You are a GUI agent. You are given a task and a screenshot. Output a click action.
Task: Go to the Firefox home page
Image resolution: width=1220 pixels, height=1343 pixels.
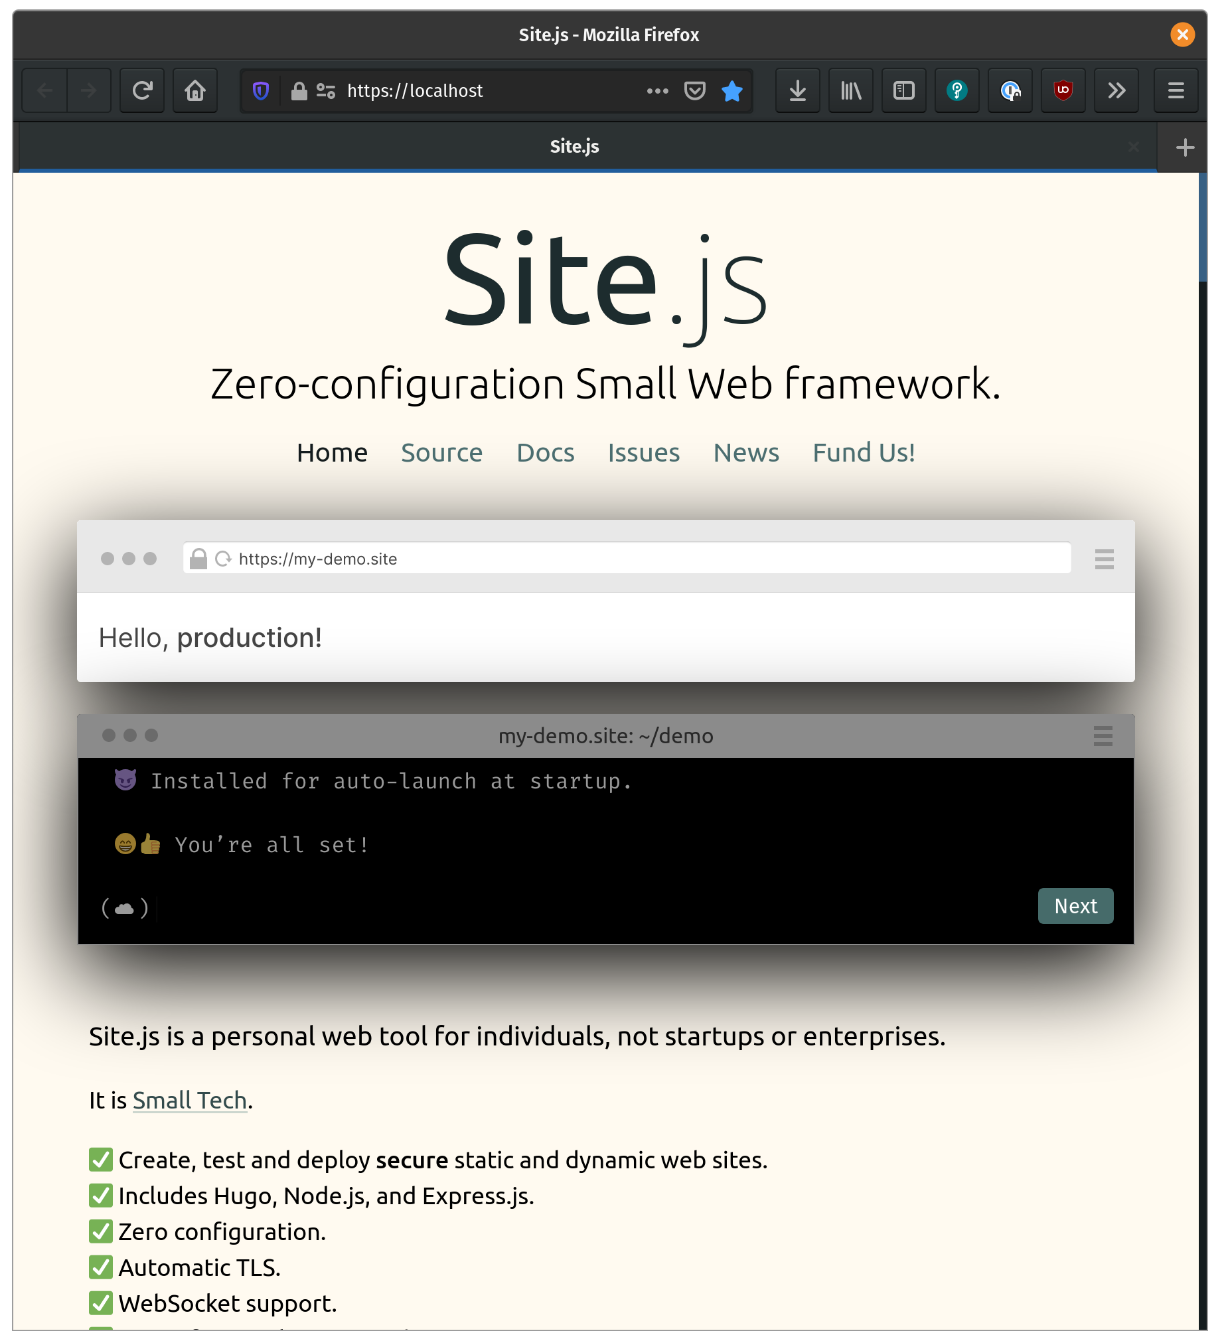pyautogui.click(x=195, y=91)
